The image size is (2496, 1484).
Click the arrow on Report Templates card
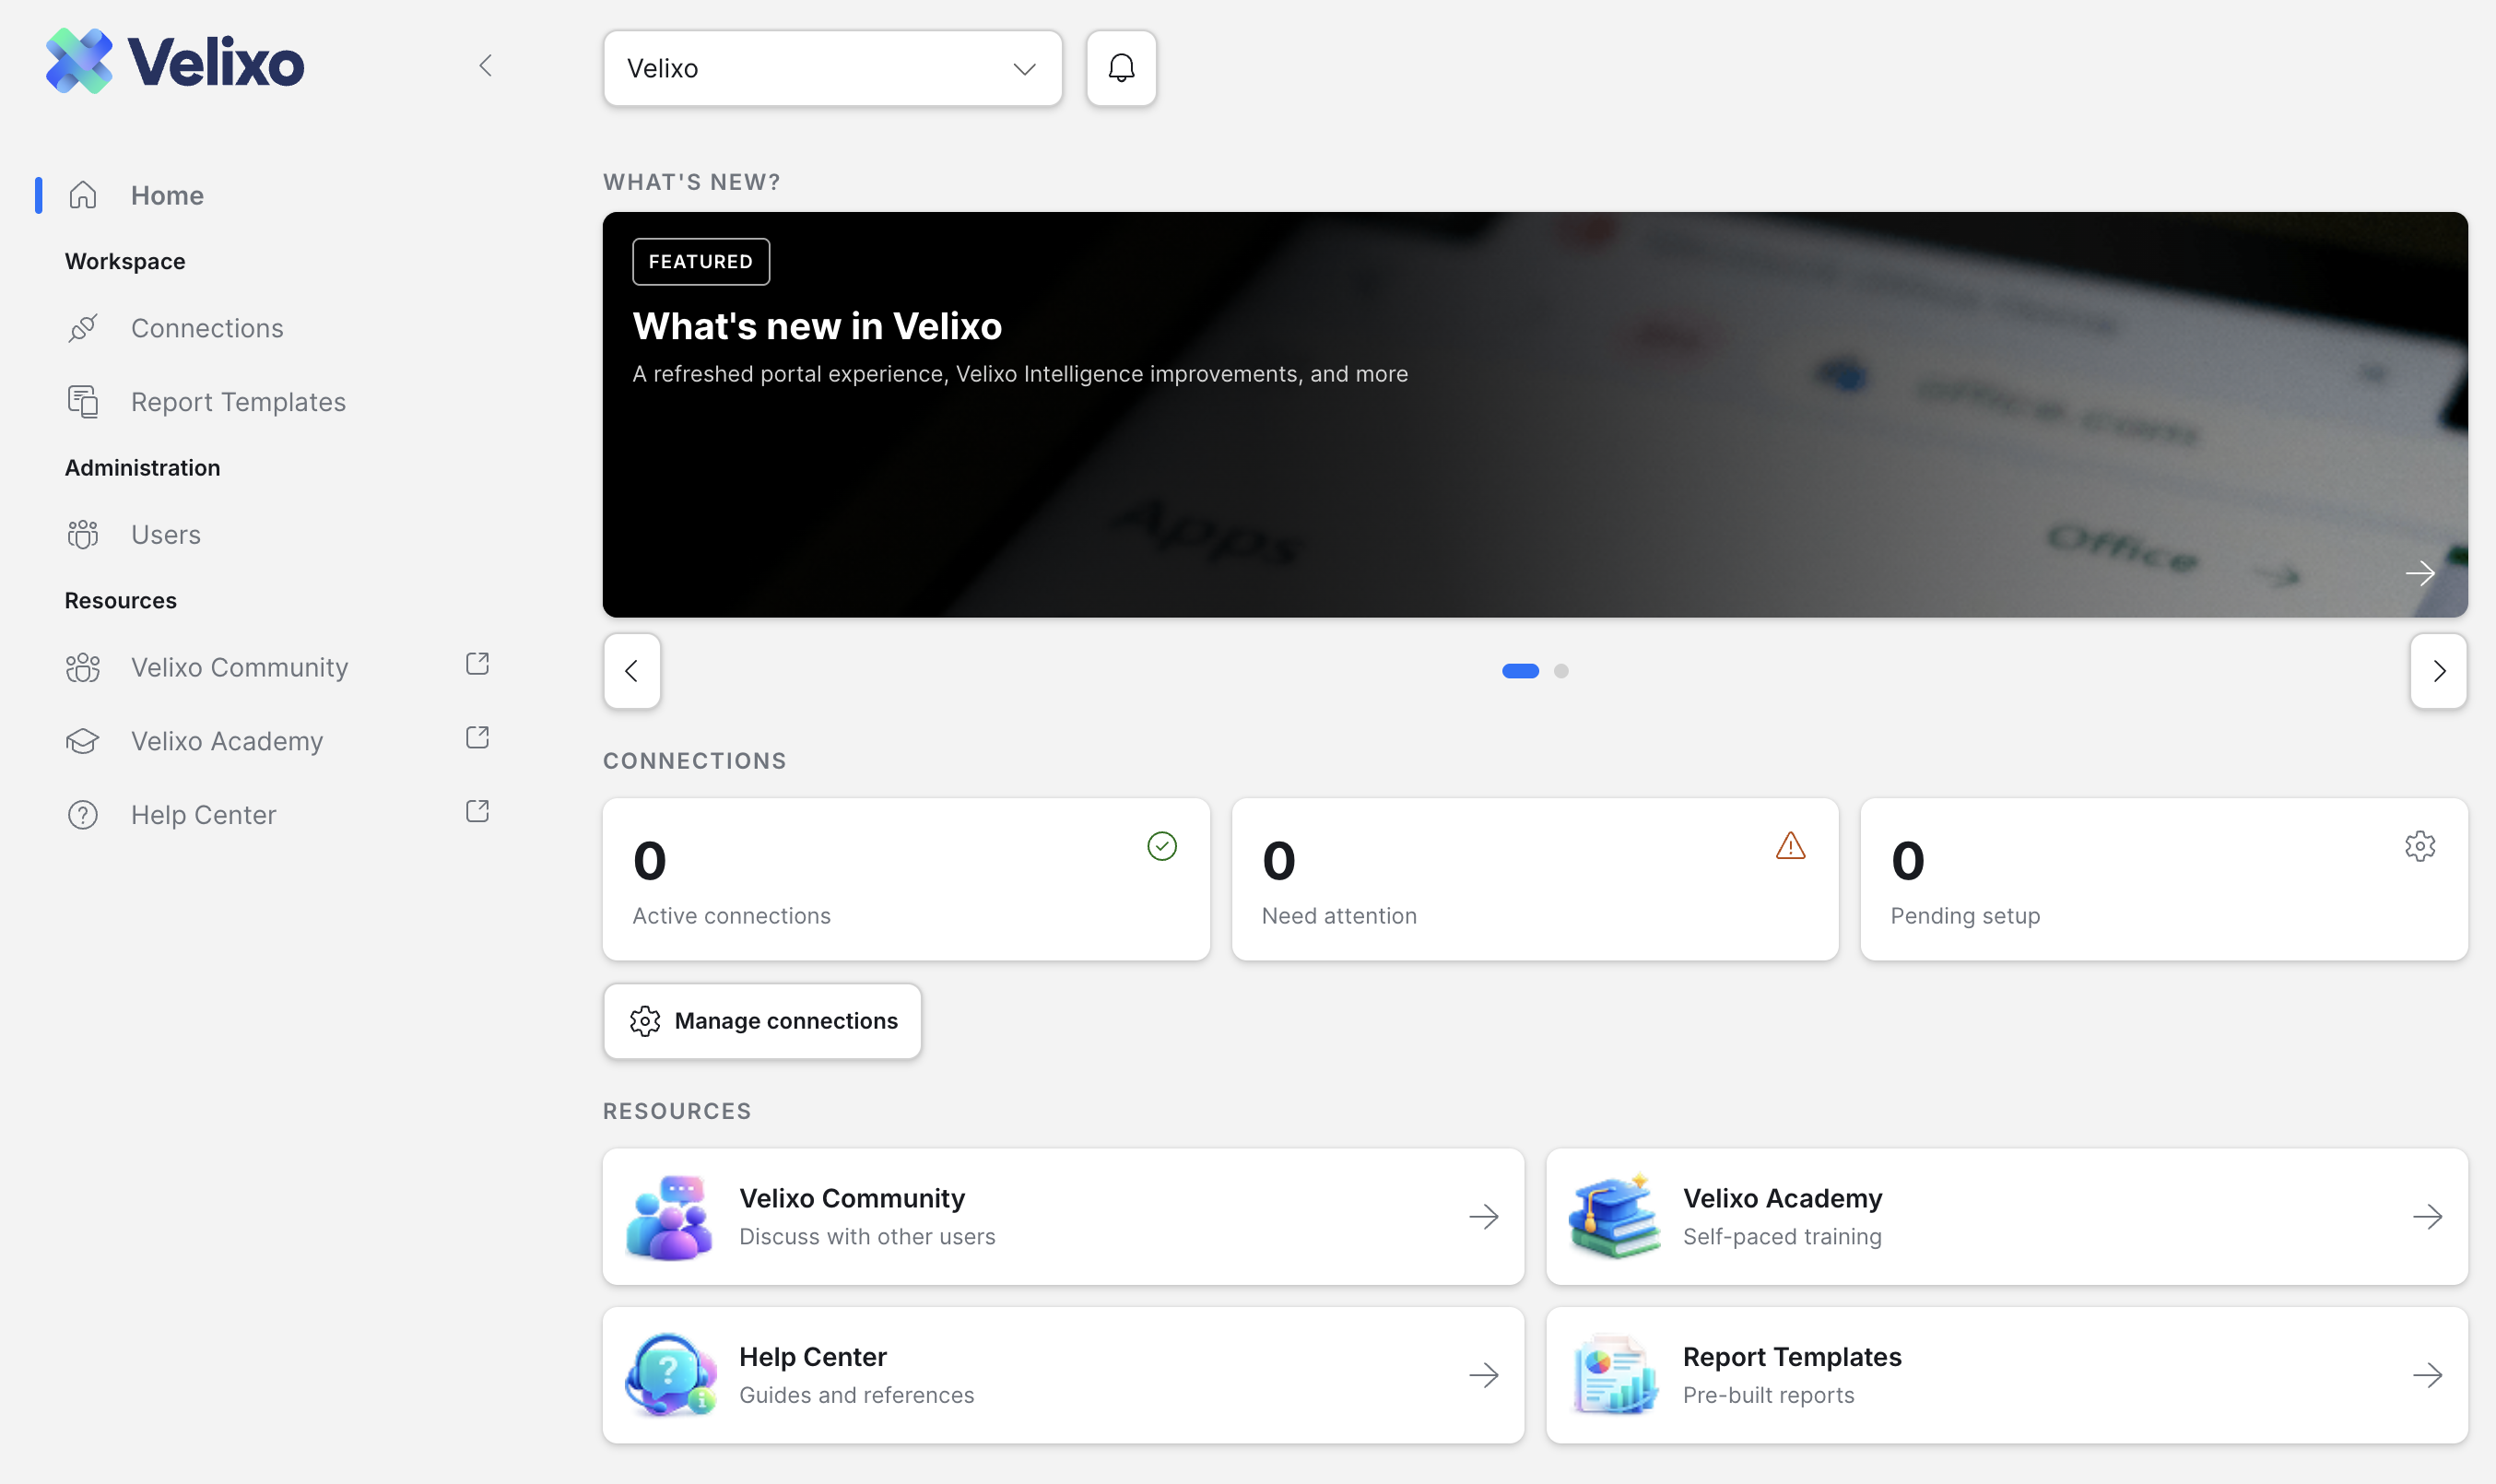point(2428,1375)
